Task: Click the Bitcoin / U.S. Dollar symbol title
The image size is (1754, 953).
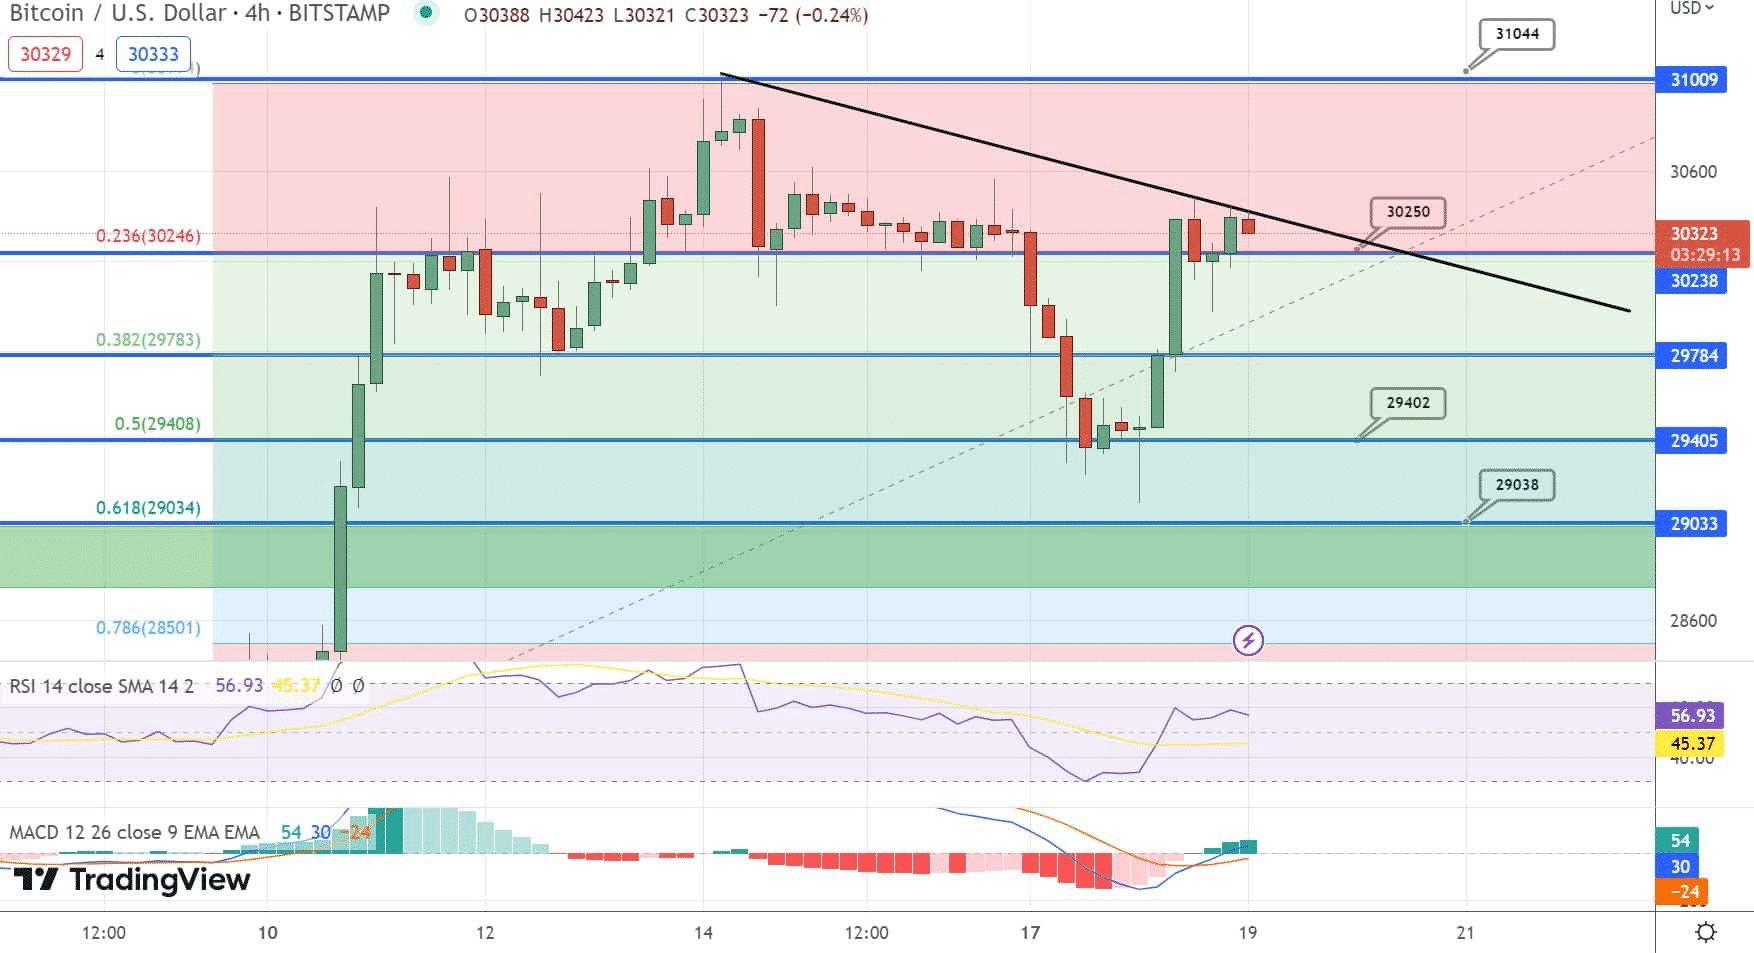Action: [x=118, y=14]
